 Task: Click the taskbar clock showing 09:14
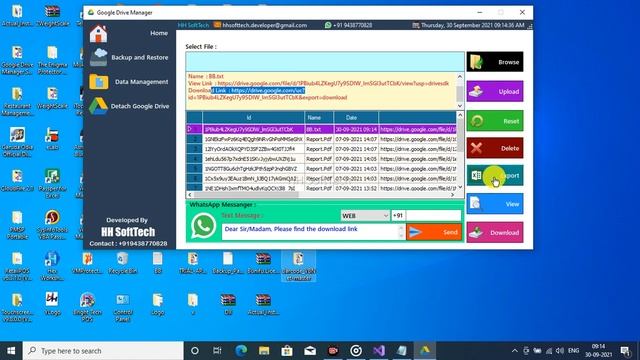[x=598, y=351]
